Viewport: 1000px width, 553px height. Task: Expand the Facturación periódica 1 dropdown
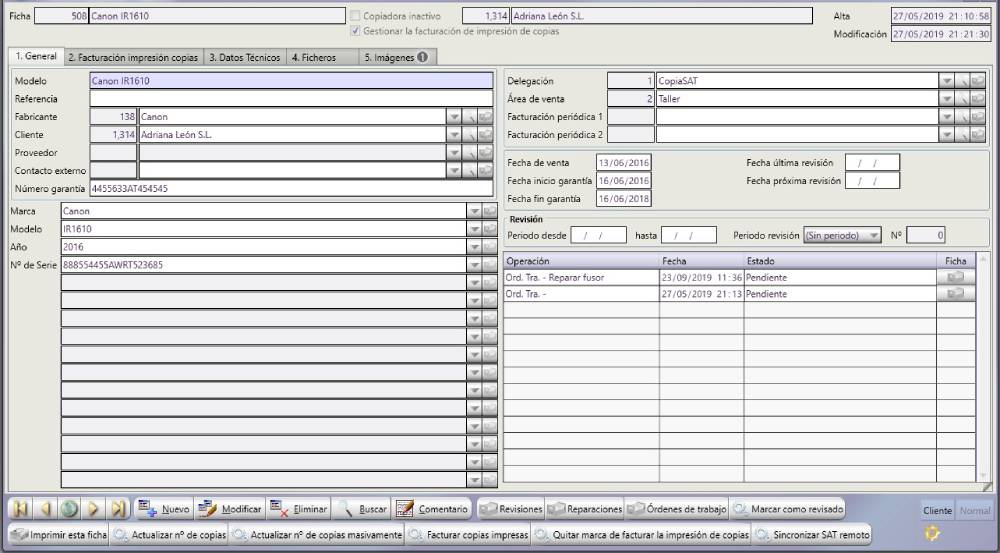(946, 117)
